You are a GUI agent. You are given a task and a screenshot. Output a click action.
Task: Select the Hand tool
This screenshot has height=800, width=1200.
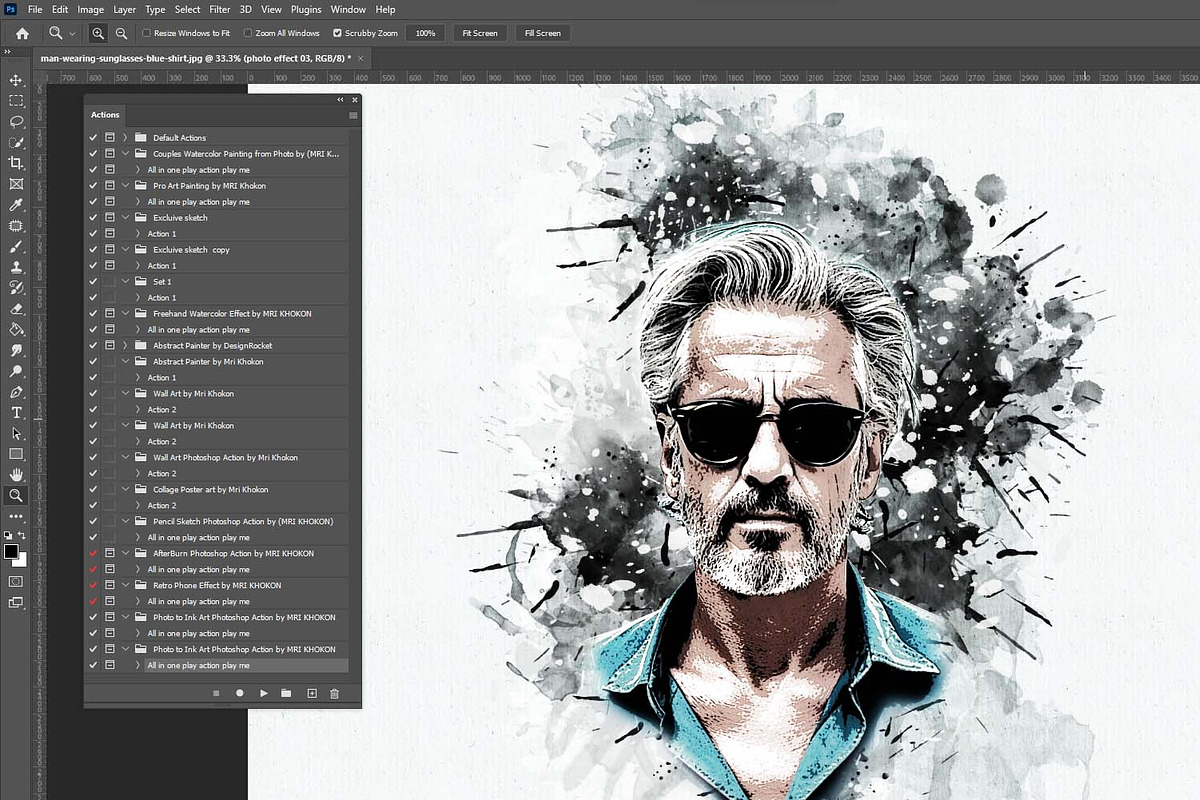click(x=16, y=474)
